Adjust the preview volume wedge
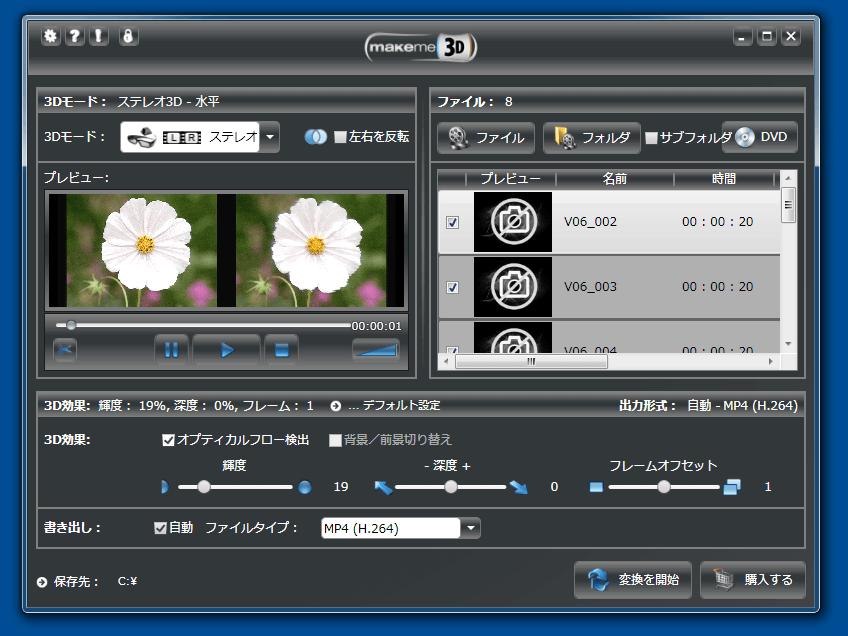The height and width of the screenshot is (636, 848). (376, 349)
